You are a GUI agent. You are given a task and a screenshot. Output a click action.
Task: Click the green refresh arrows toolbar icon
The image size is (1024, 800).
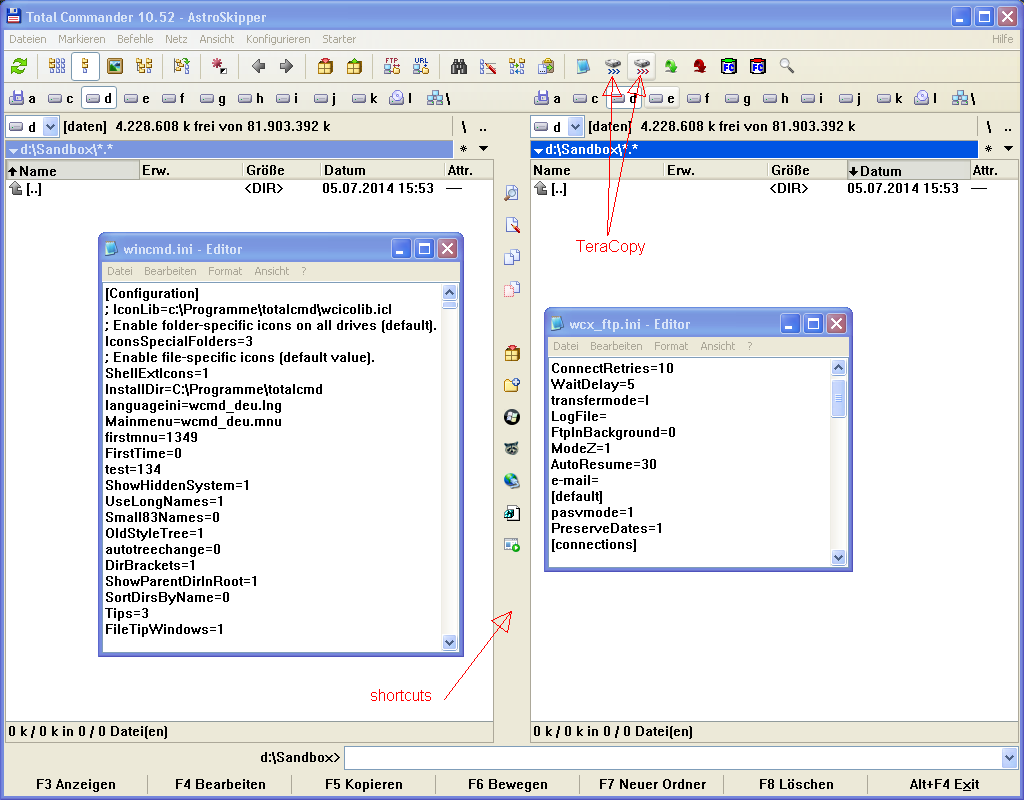(19, 66)
